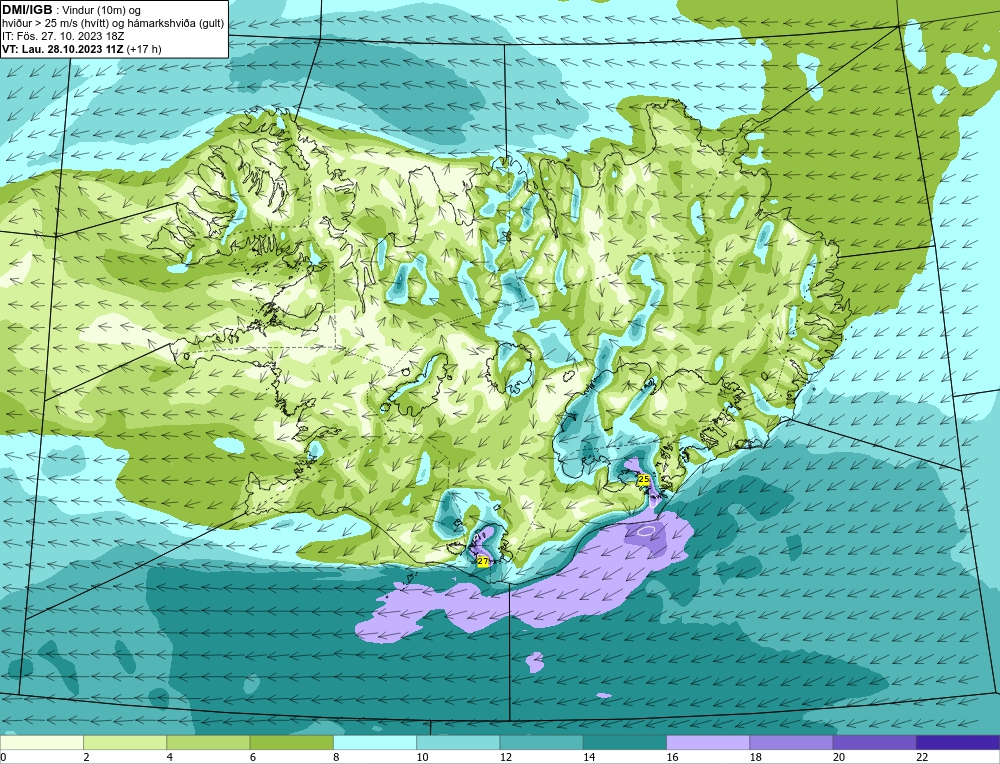Click the white gust contour in purple area
This screenshot has height=764, width=1000.
click(x=645, y=530)
